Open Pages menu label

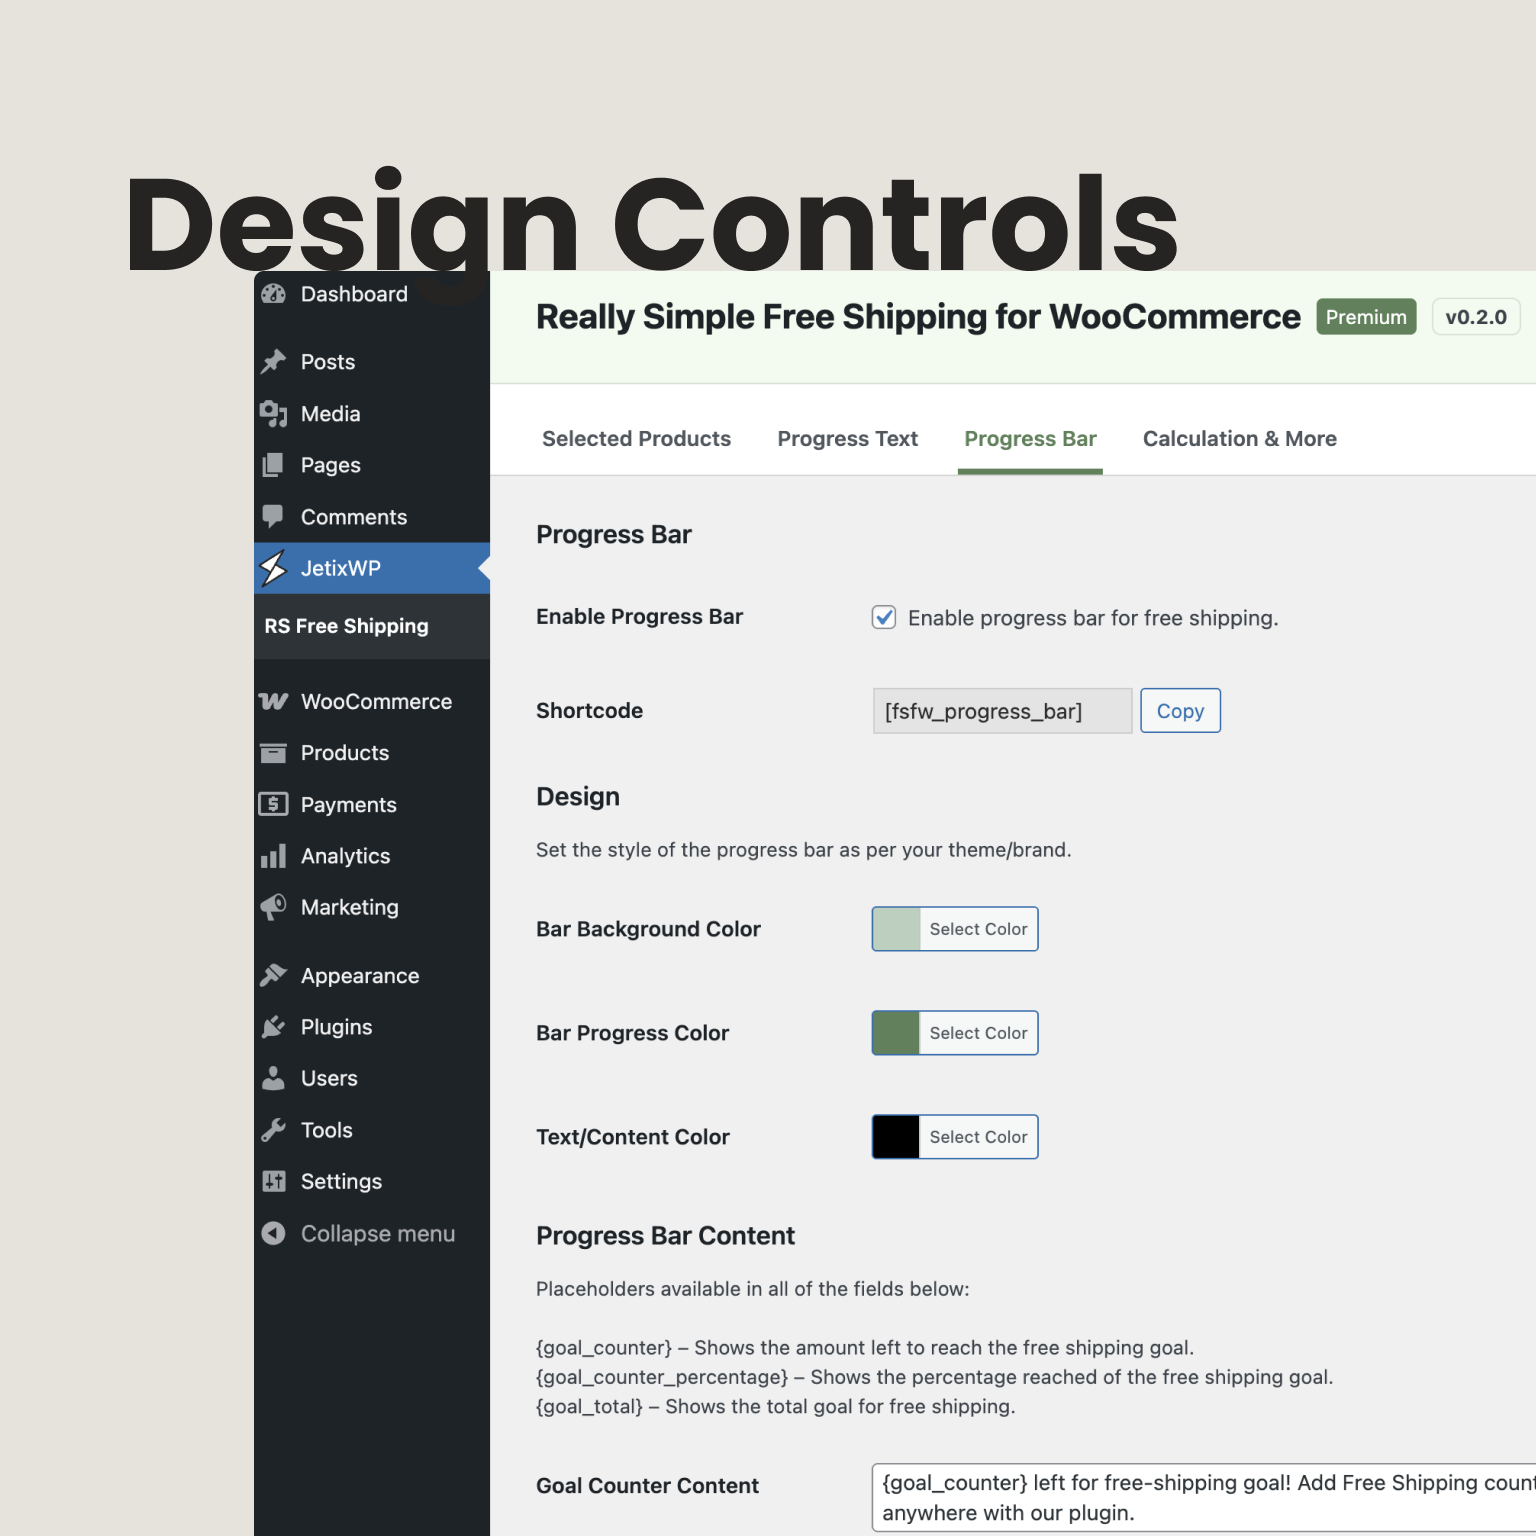pyautogui.click(x=330, y=465)
